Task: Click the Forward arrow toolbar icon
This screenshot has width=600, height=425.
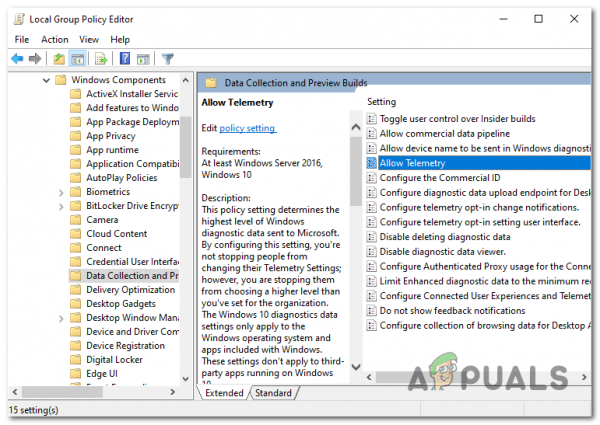Action: [35, 59]
